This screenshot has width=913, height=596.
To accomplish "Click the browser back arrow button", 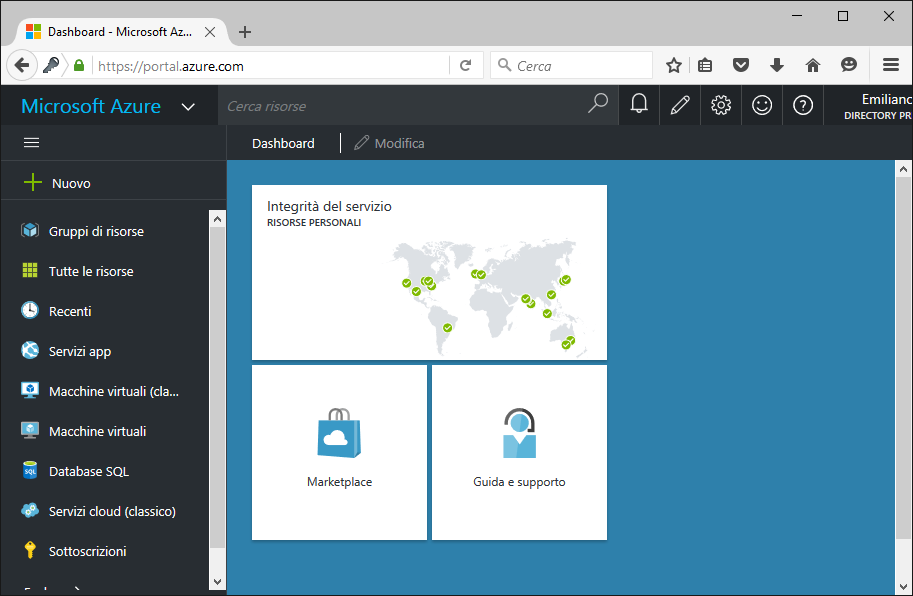I will pos(22,65).
